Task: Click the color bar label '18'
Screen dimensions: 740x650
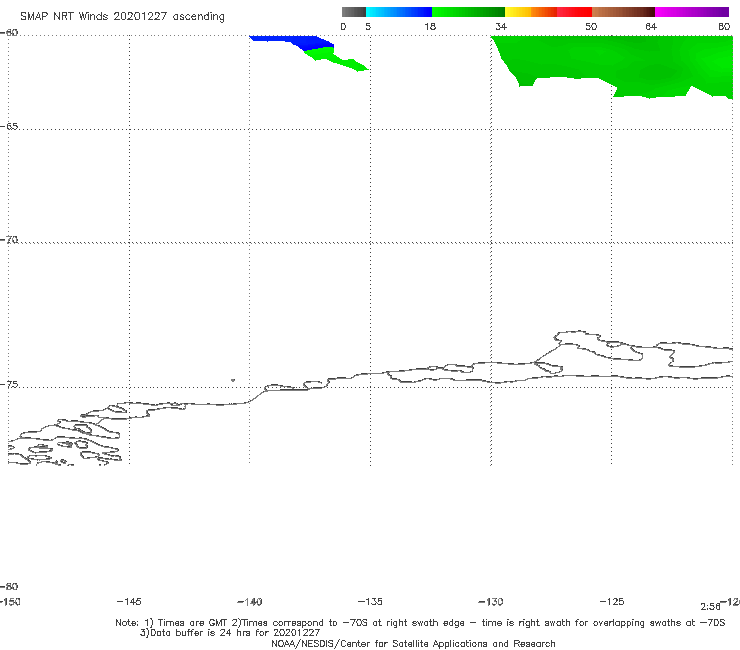Action: (x=430, y=27)
